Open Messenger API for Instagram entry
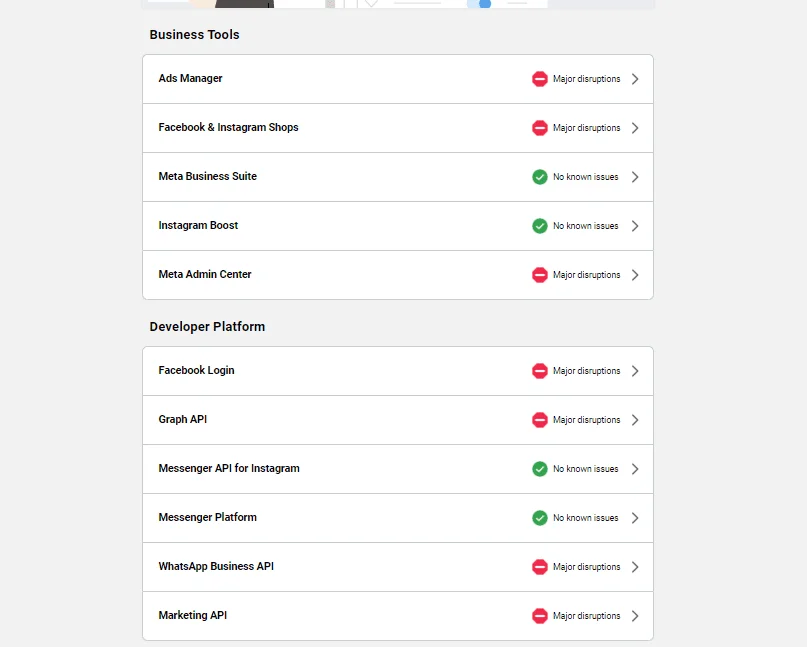This screenshot has height=647, width=807. click(398, 469)
